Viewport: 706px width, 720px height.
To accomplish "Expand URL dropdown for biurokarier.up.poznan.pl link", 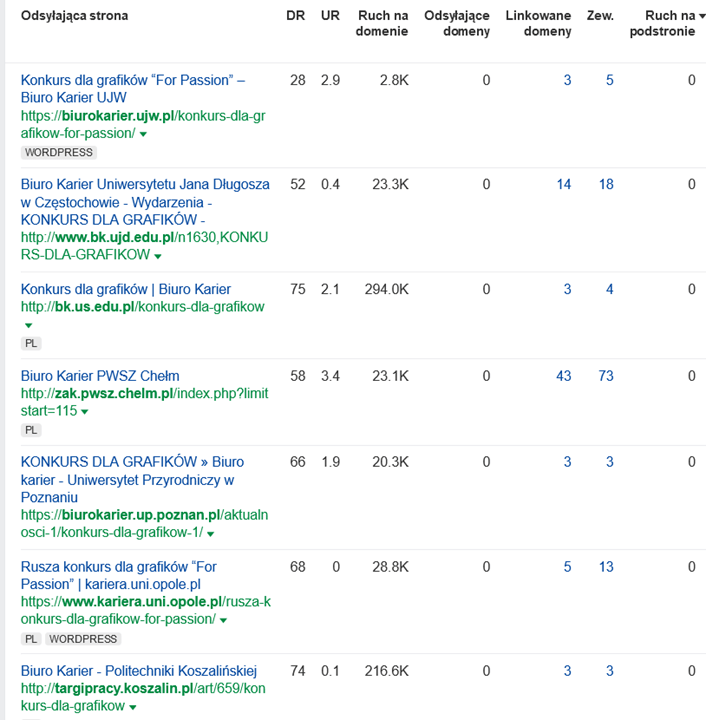I will 211,534.
